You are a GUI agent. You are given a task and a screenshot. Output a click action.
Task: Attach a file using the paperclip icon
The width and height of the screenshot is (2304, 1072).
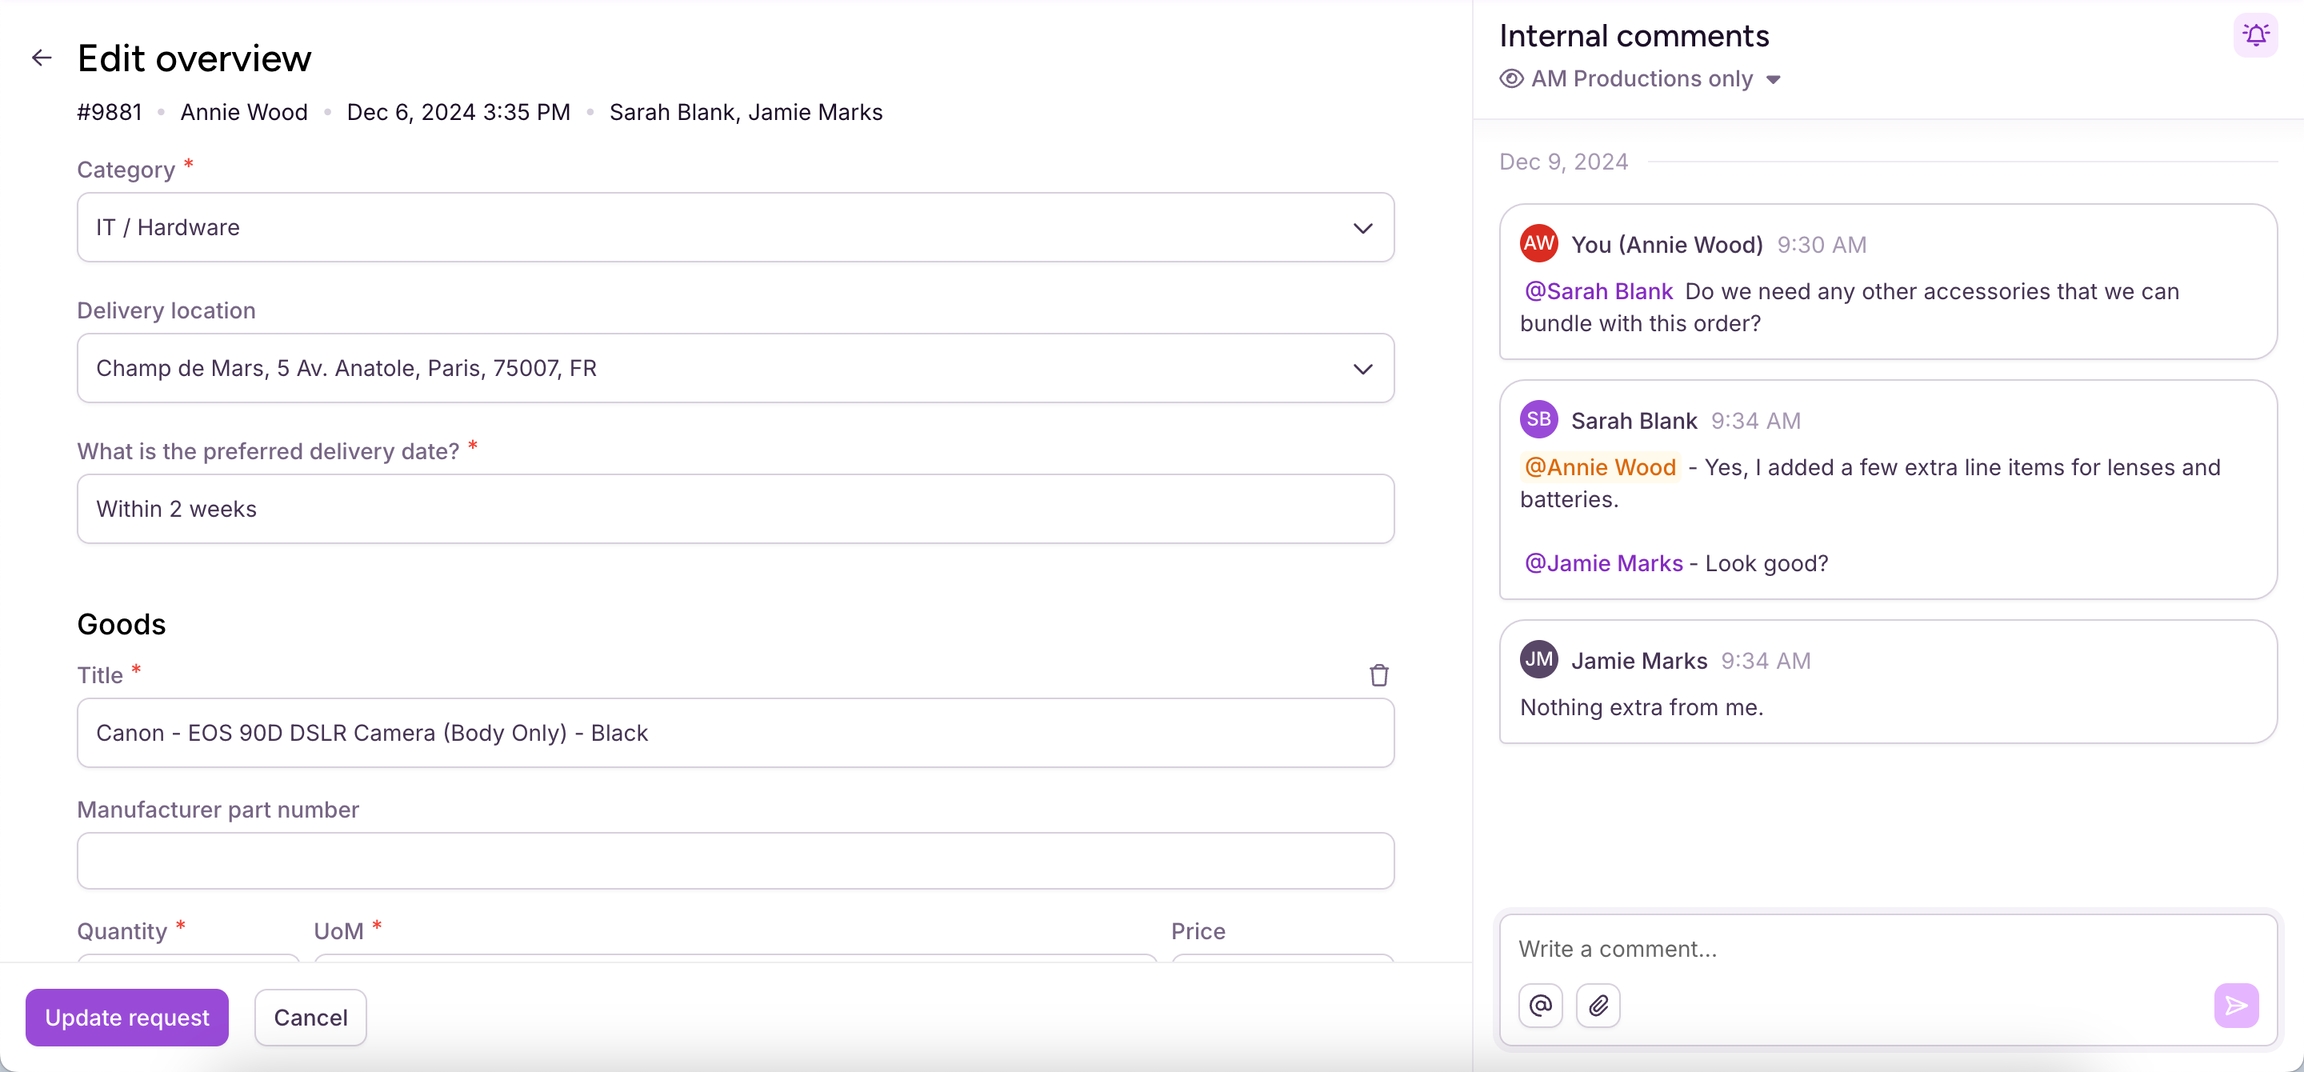click(x=1598, y=1005)
